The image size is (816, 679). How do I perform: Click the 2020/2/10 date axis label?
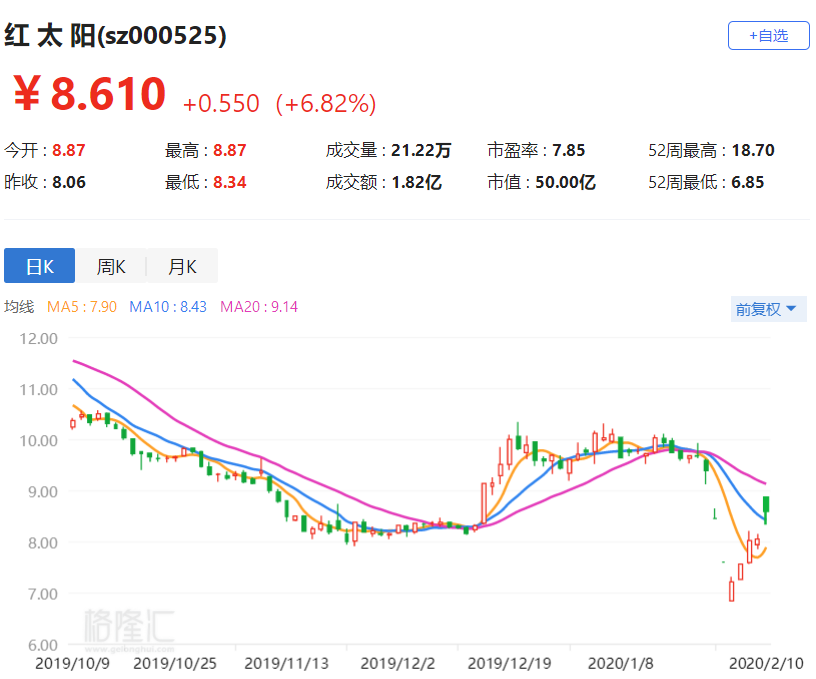pos(766,664)
